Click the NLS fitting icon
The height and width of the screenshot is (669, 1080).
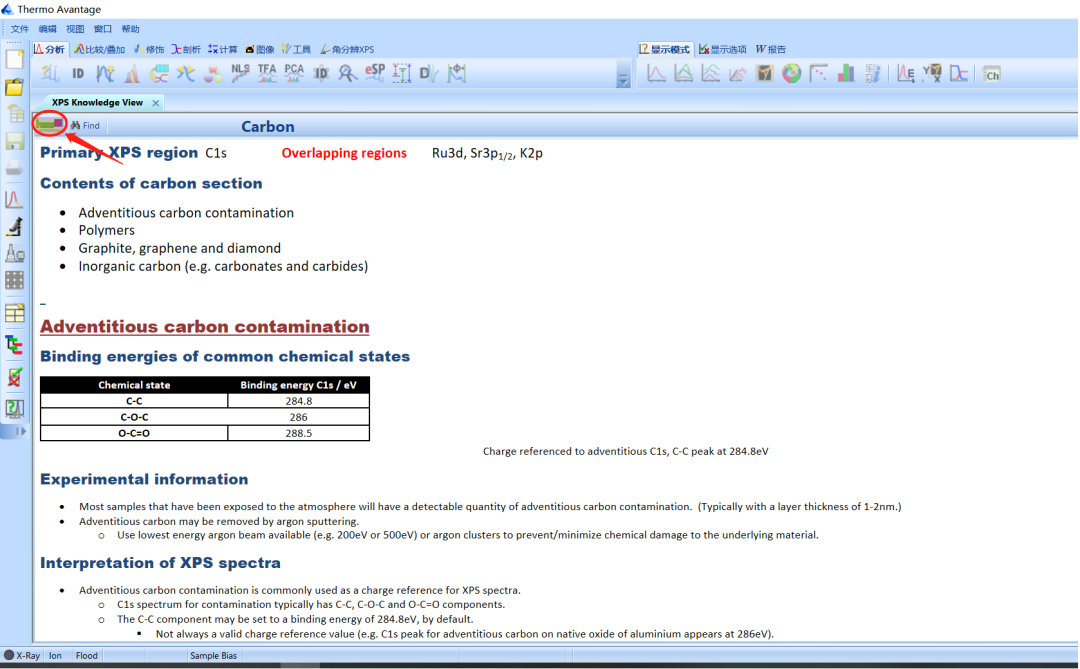[x=240, y=73]
